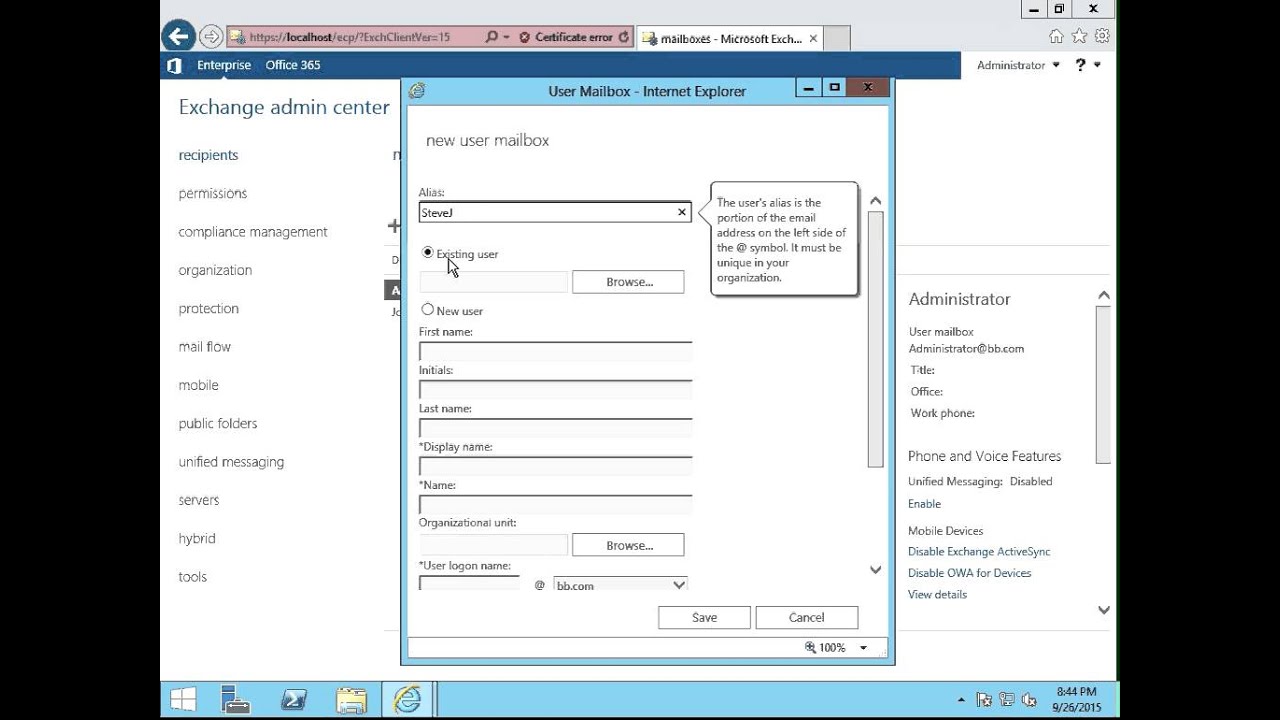Screen dimensions: 1280x720
Task: Click the Last name input field
Action: coord(555,428)
